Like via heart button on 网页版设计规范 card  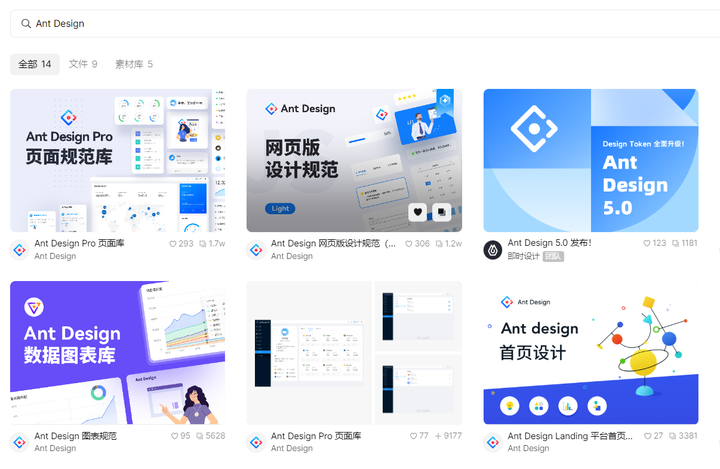[417, 212]
